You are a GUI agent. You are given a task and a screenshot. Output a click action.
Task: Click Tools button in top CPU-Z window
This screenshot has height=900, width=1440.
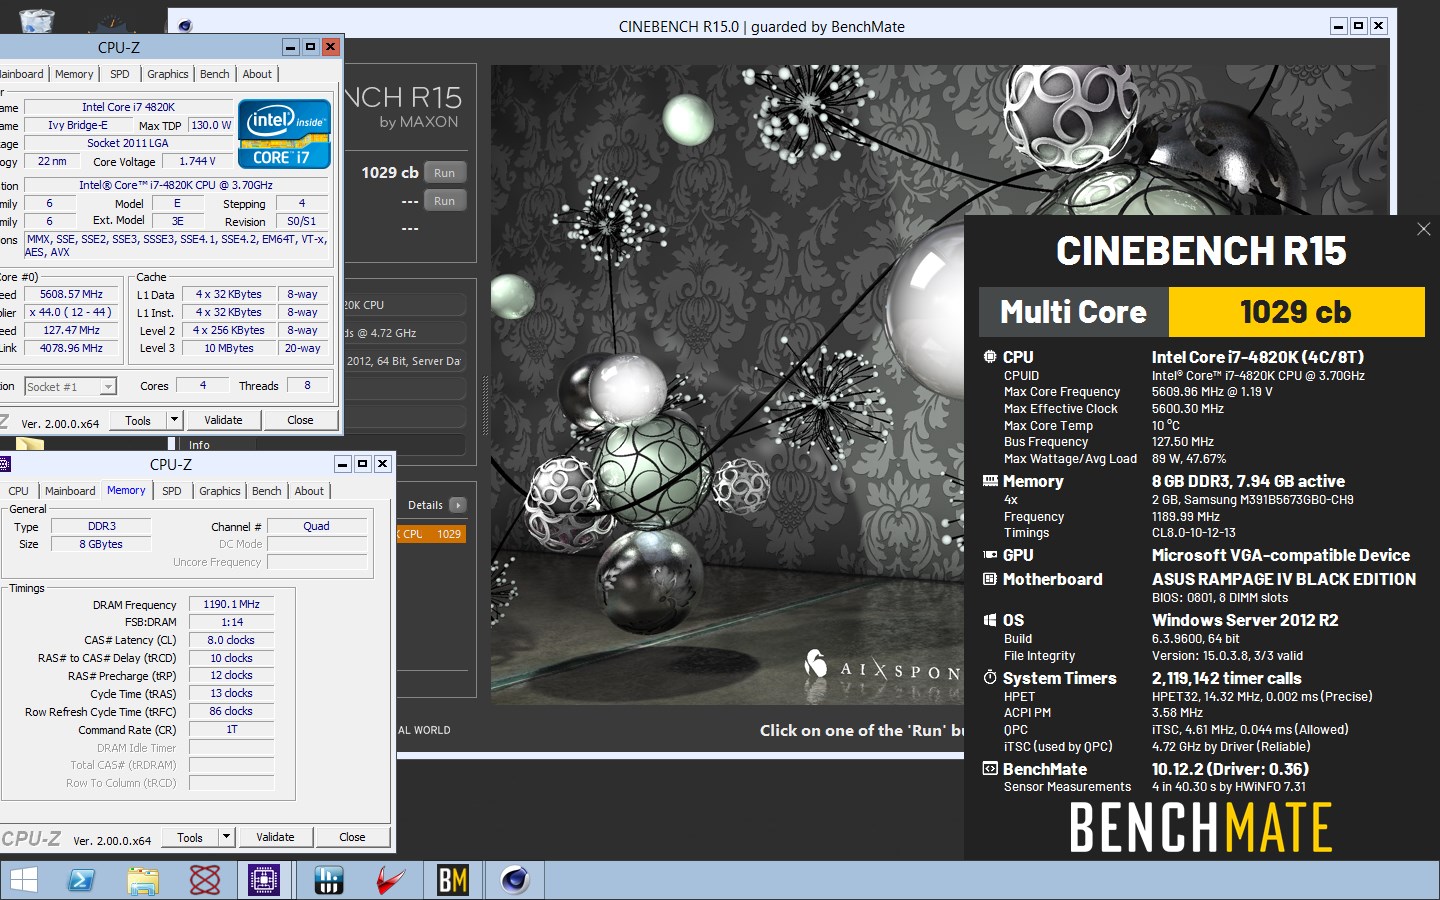(138, 420)
